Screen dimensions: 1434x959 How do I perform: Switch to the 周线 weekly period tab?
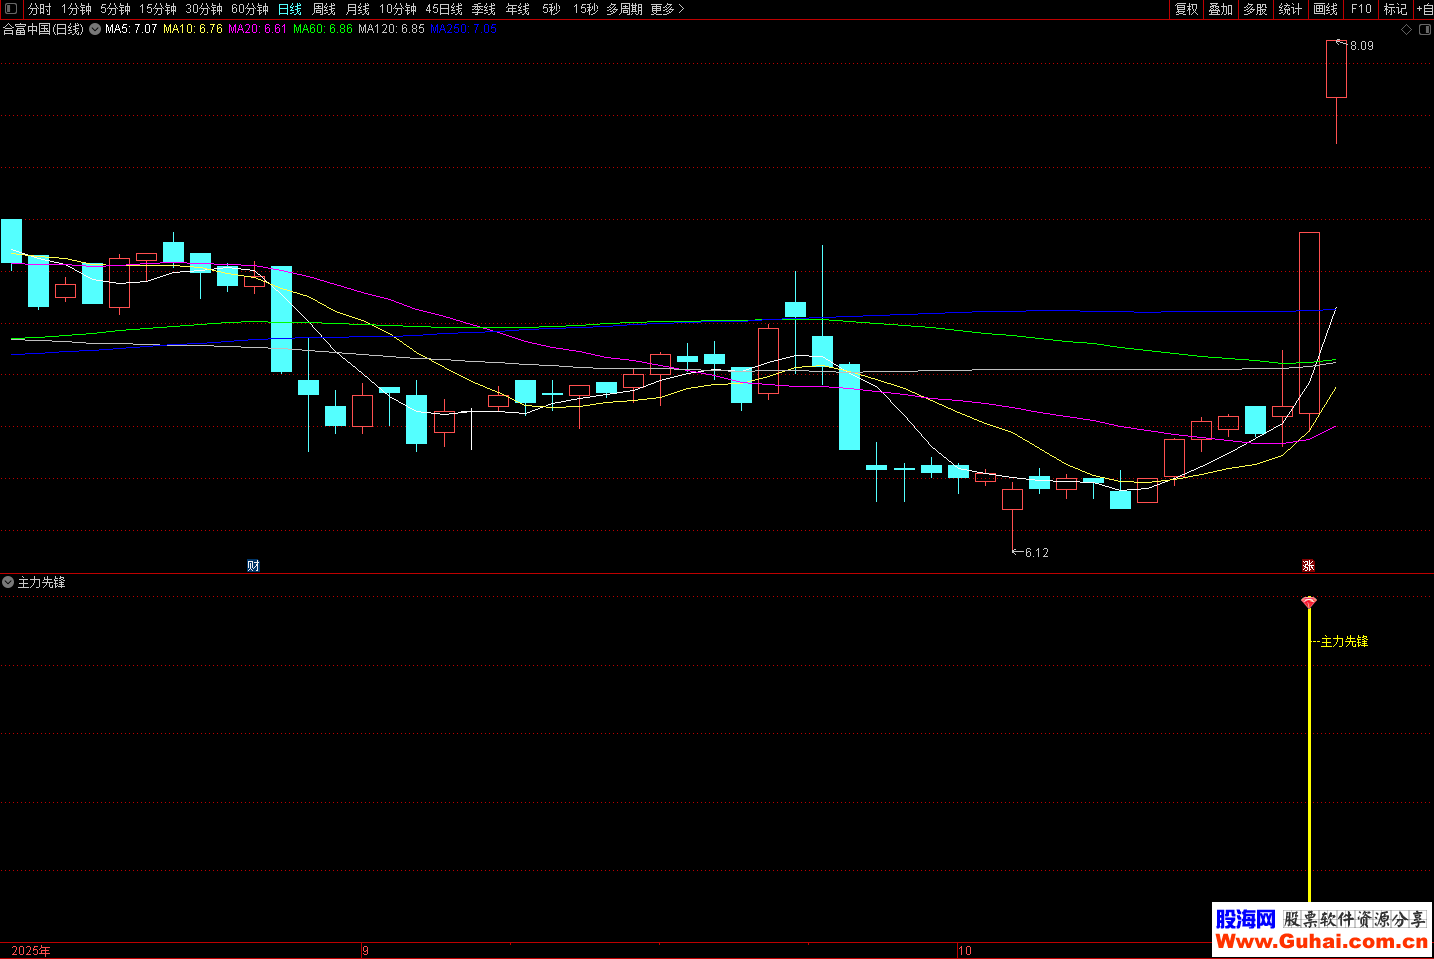tap(324, 9)
